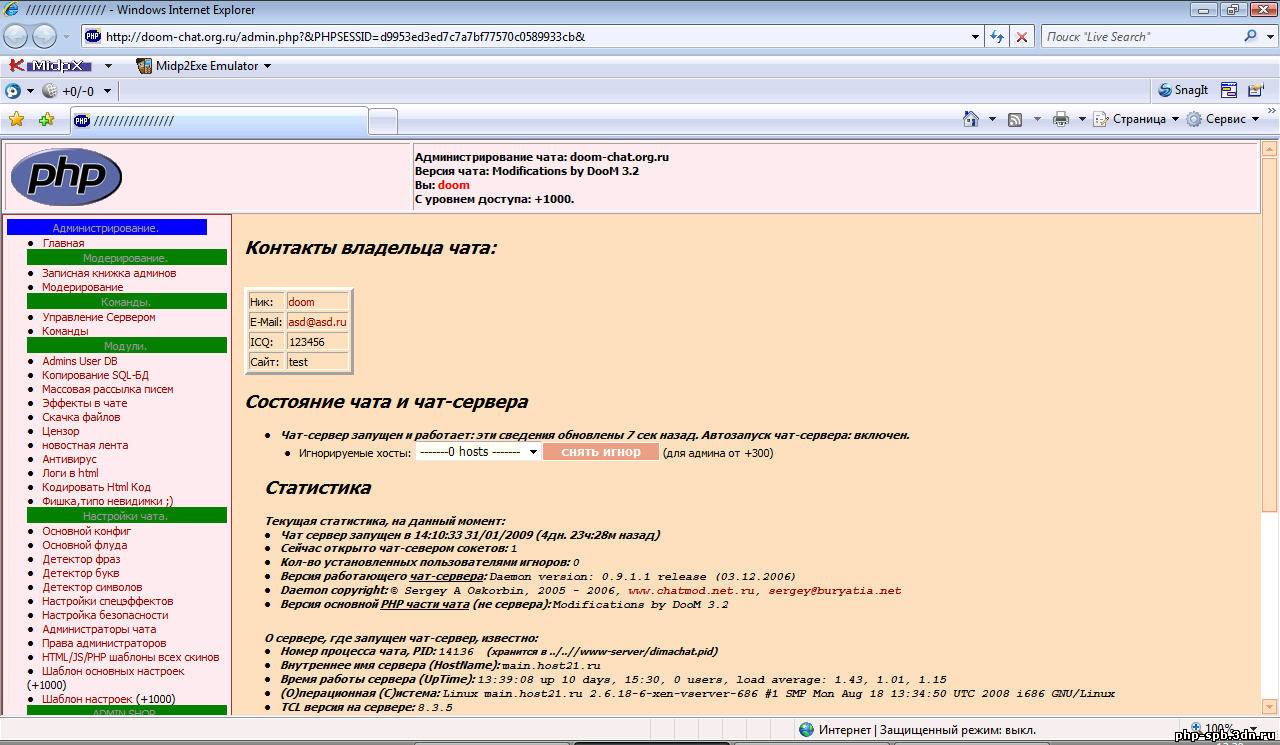Expand the Midp2Exe Emulator dropdown
The image size is (1280, 745).
[x=267, y=66]
